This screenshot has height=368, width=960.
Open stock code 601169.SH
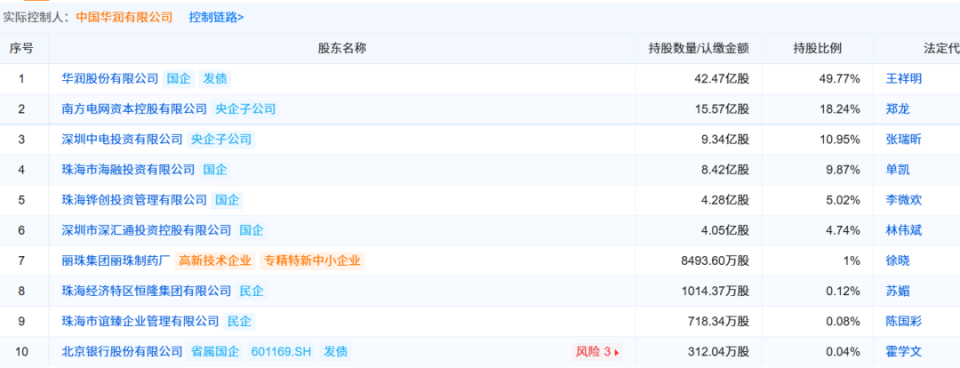(281, 351)
